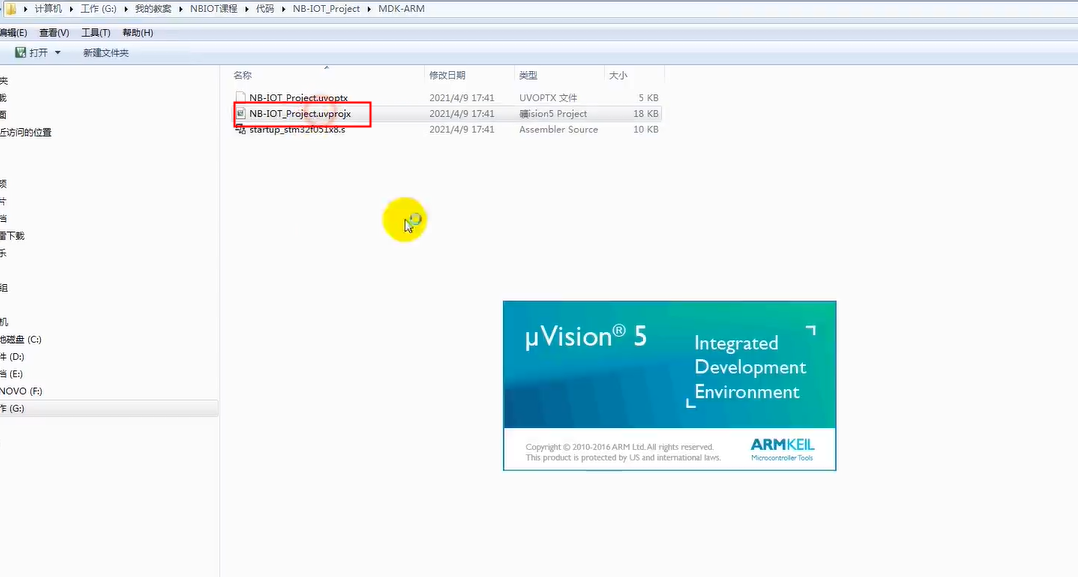Expand breadcrumb arrow after 代码
The image size is (1078, 577).
point(284,9)
